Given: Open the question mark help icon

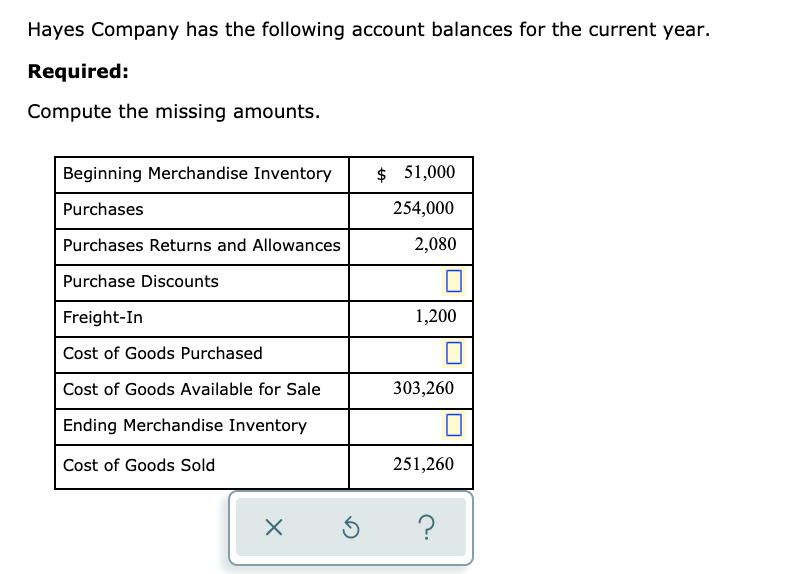Looking at the screenshot, I should point(427,528).
